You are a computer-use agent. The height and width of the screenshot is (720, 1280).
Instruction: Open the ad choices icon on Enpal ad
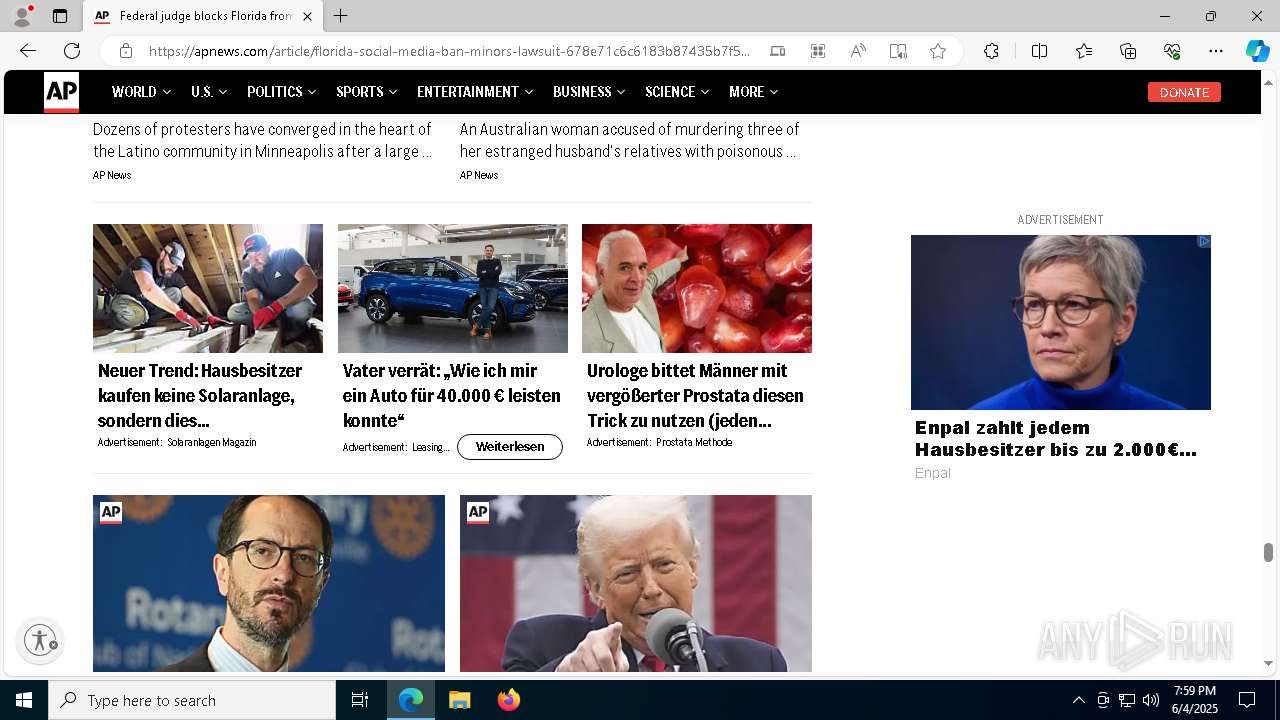click(1204, 241)
